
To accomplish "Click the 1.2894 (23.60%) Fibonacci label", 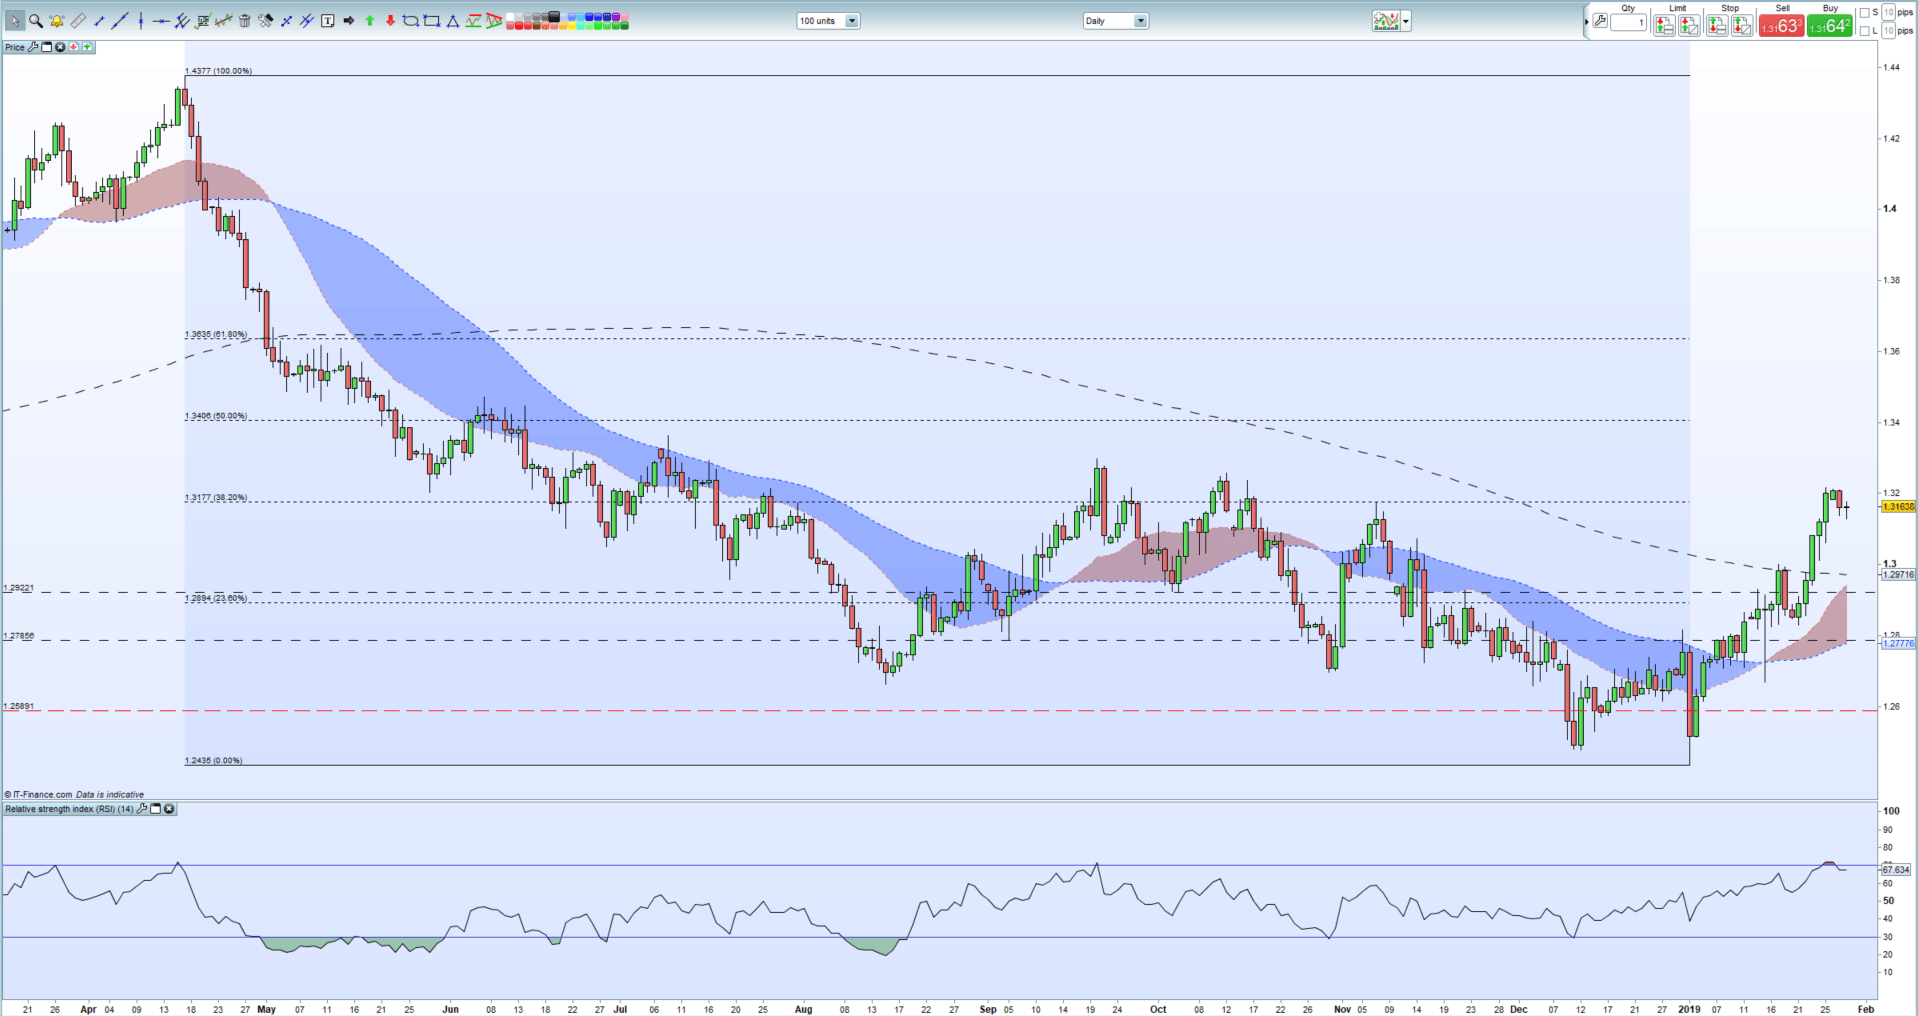I will tap(216, 598).
